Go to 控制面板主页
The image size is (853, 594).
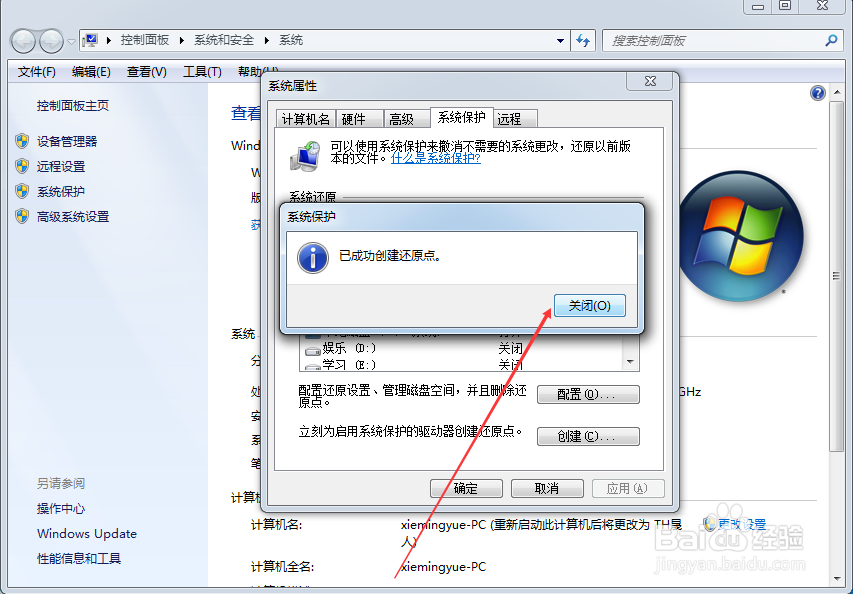(73, 106)
